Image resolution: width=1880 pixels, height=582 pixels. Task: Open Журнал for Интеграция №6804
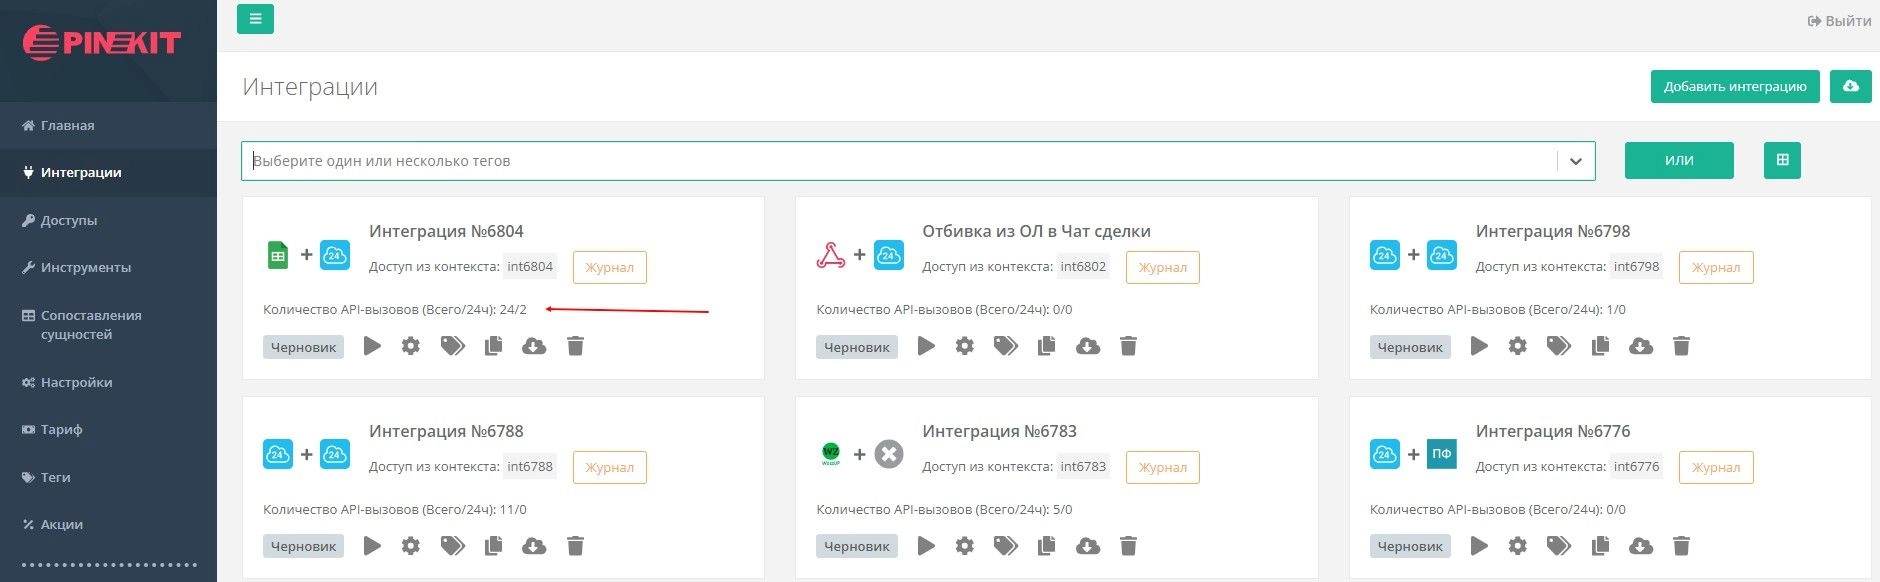point(609,267)
